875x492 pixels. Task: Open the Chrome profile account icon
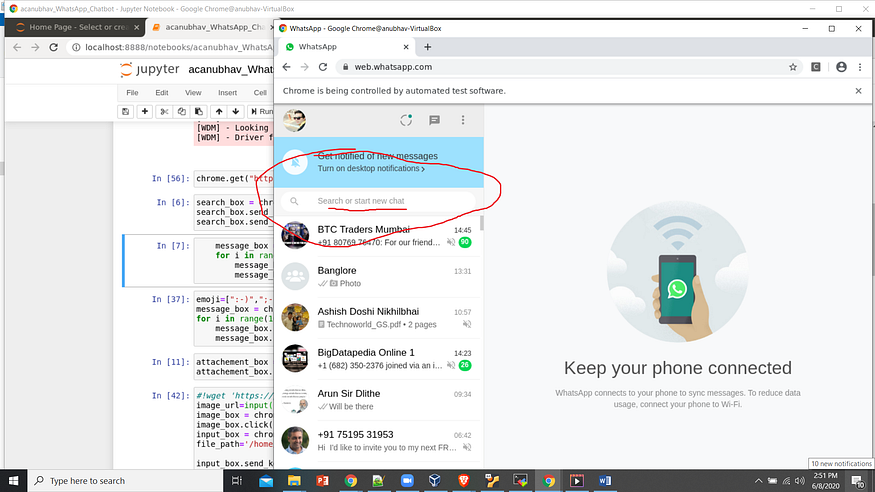(x=841, y=67)
